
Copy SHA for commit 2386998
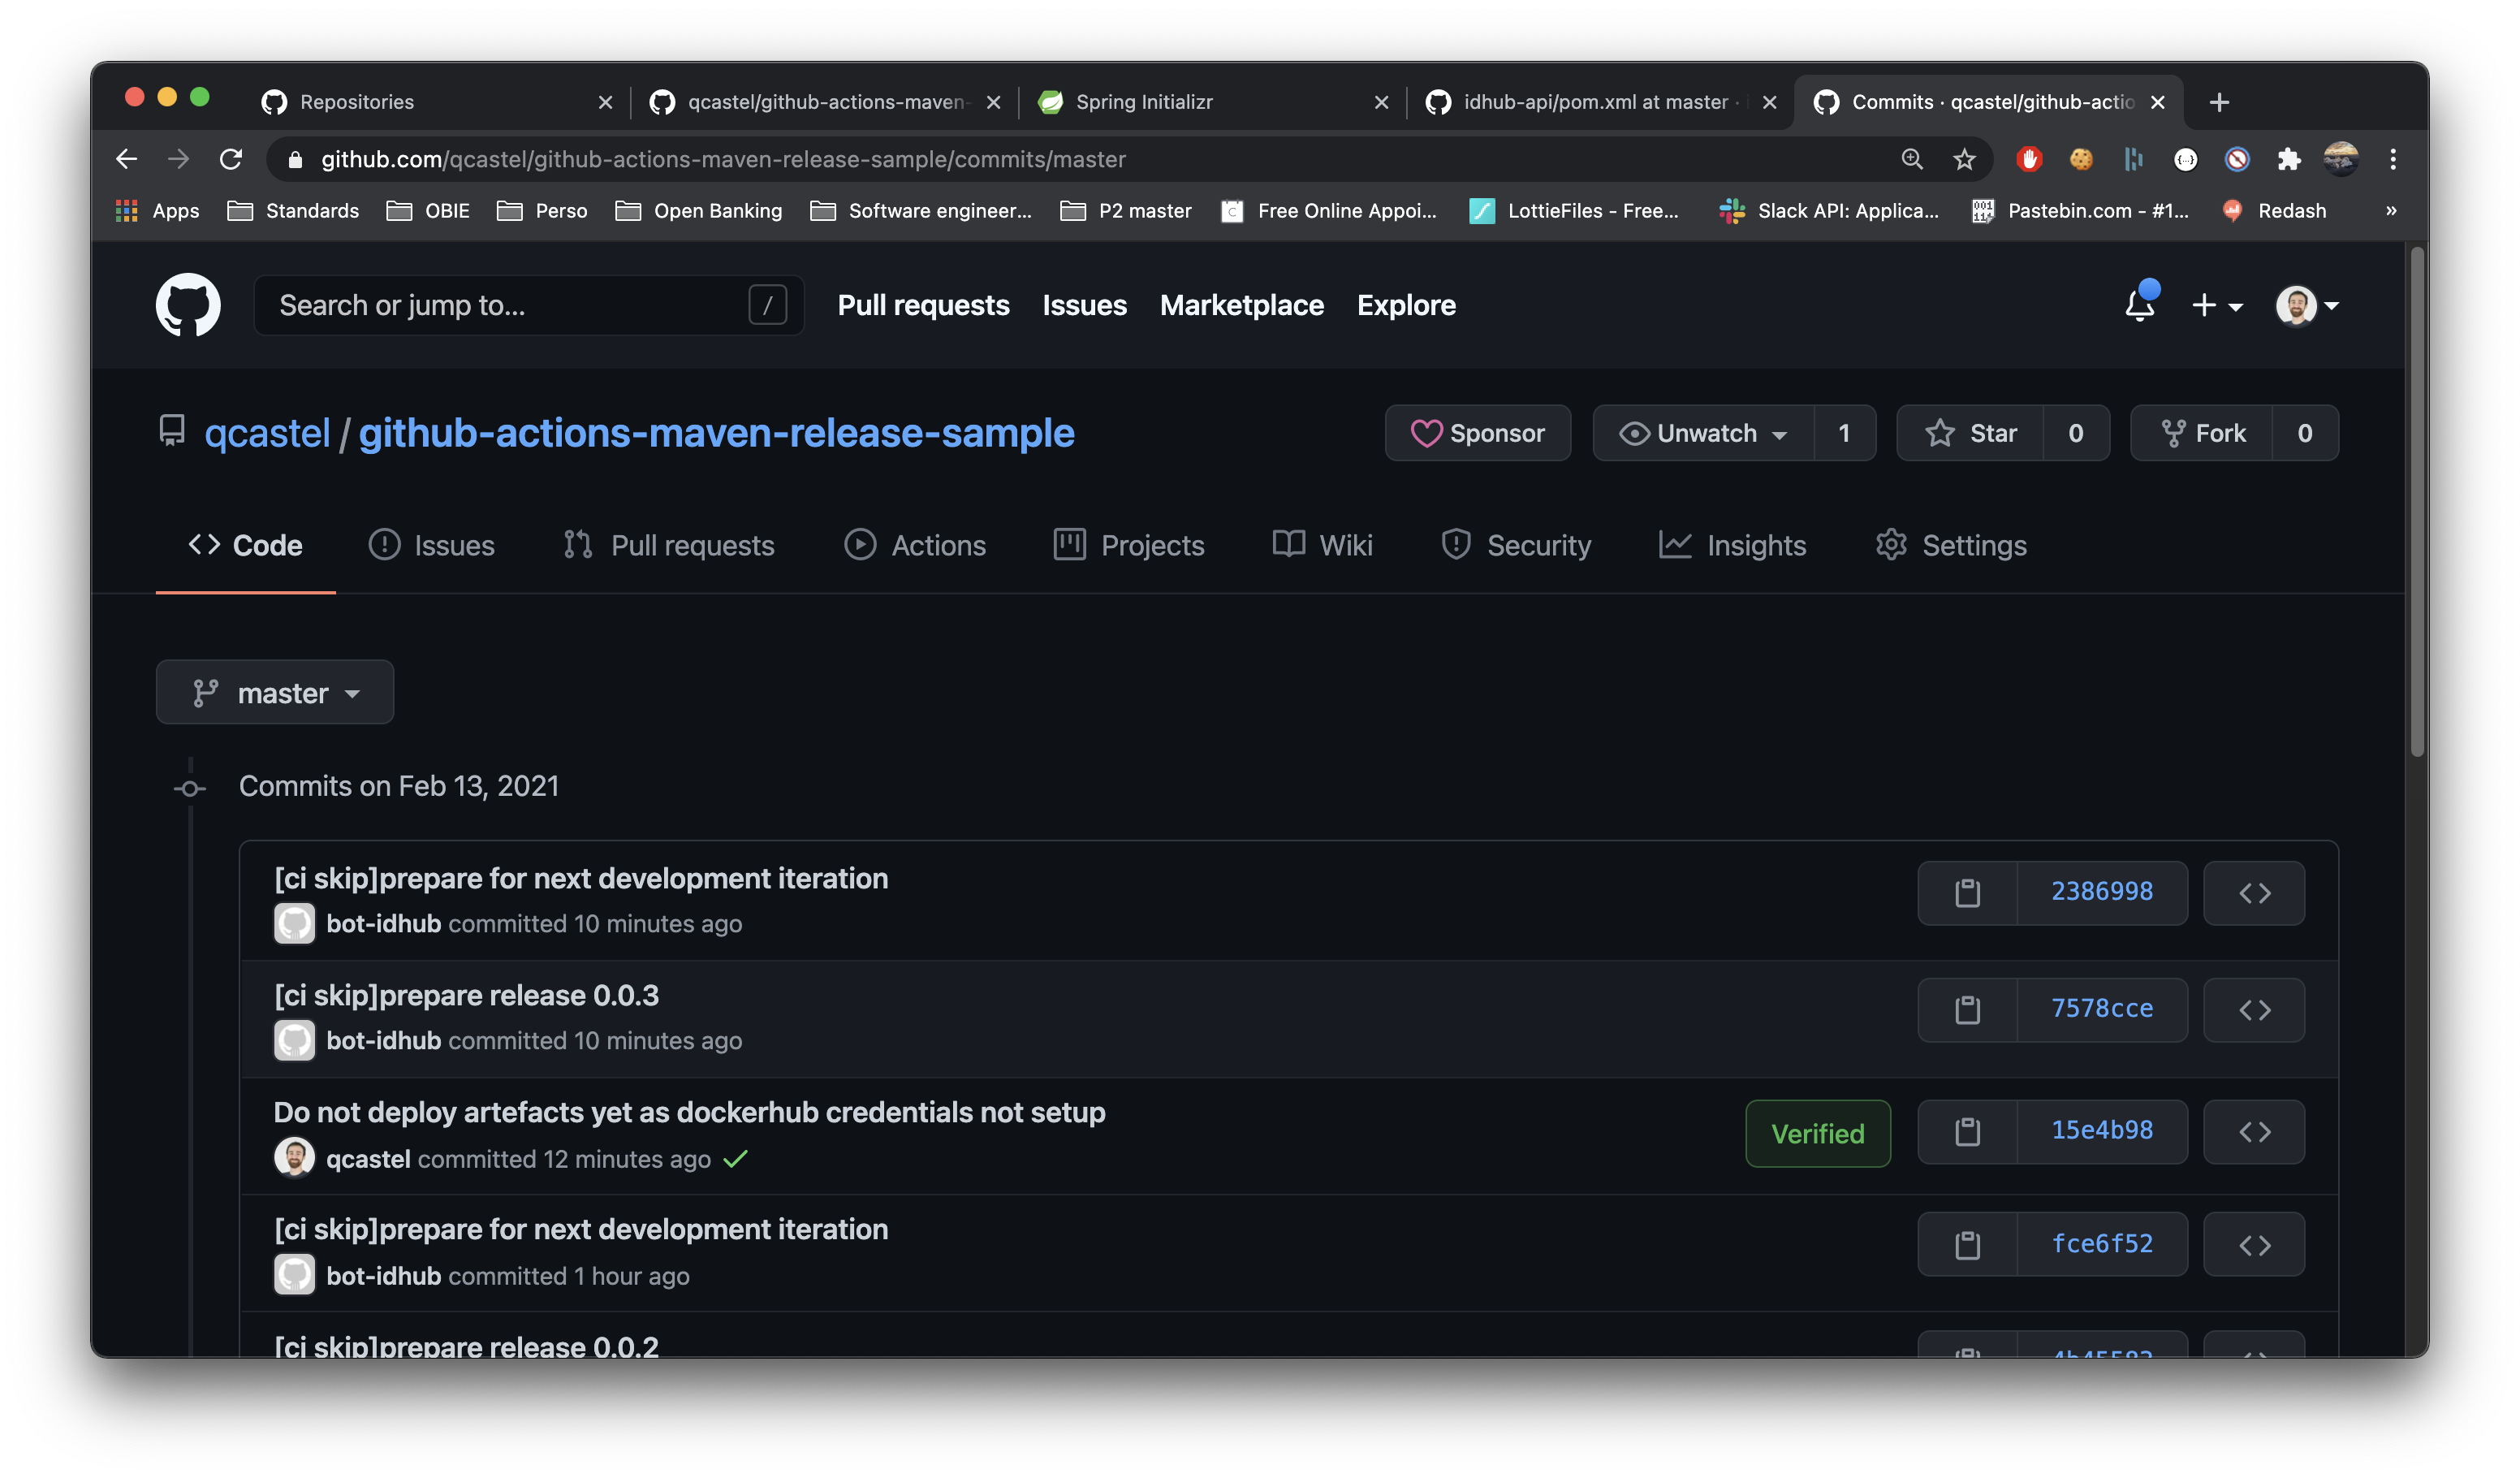point(1967,893)
